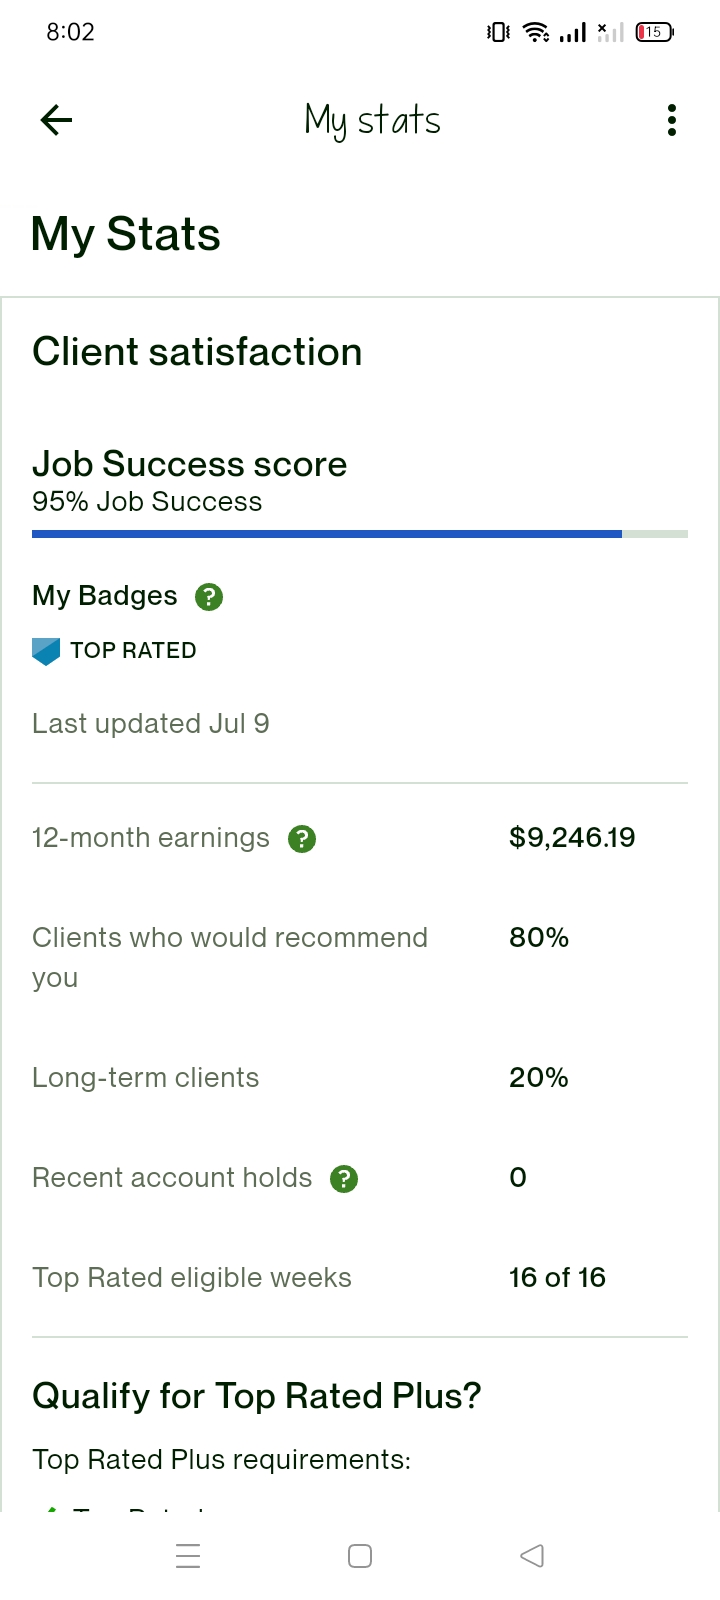Open the three-dot overflow menu
This screenshot has height=1600, width=720.
point(672,120)
